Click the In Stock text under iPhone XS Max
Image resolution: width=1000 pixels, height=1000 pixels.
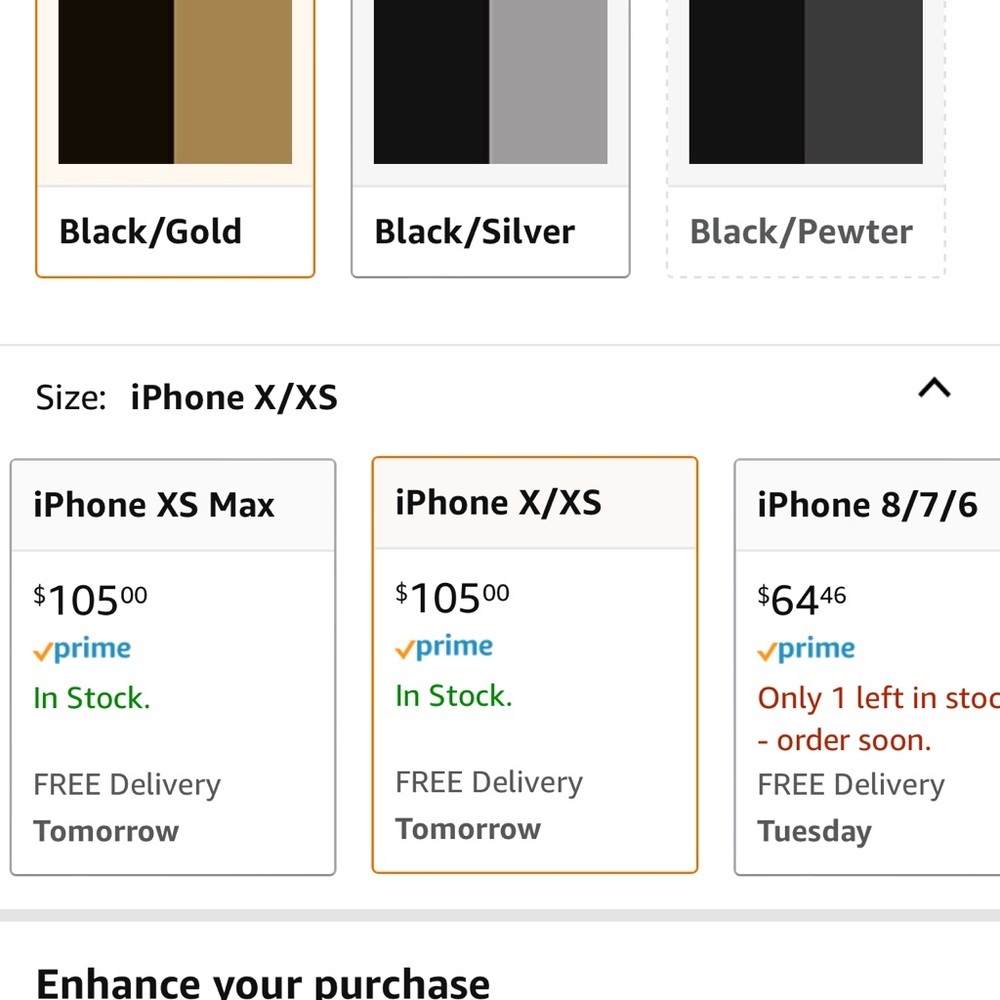tap(91, 698)
